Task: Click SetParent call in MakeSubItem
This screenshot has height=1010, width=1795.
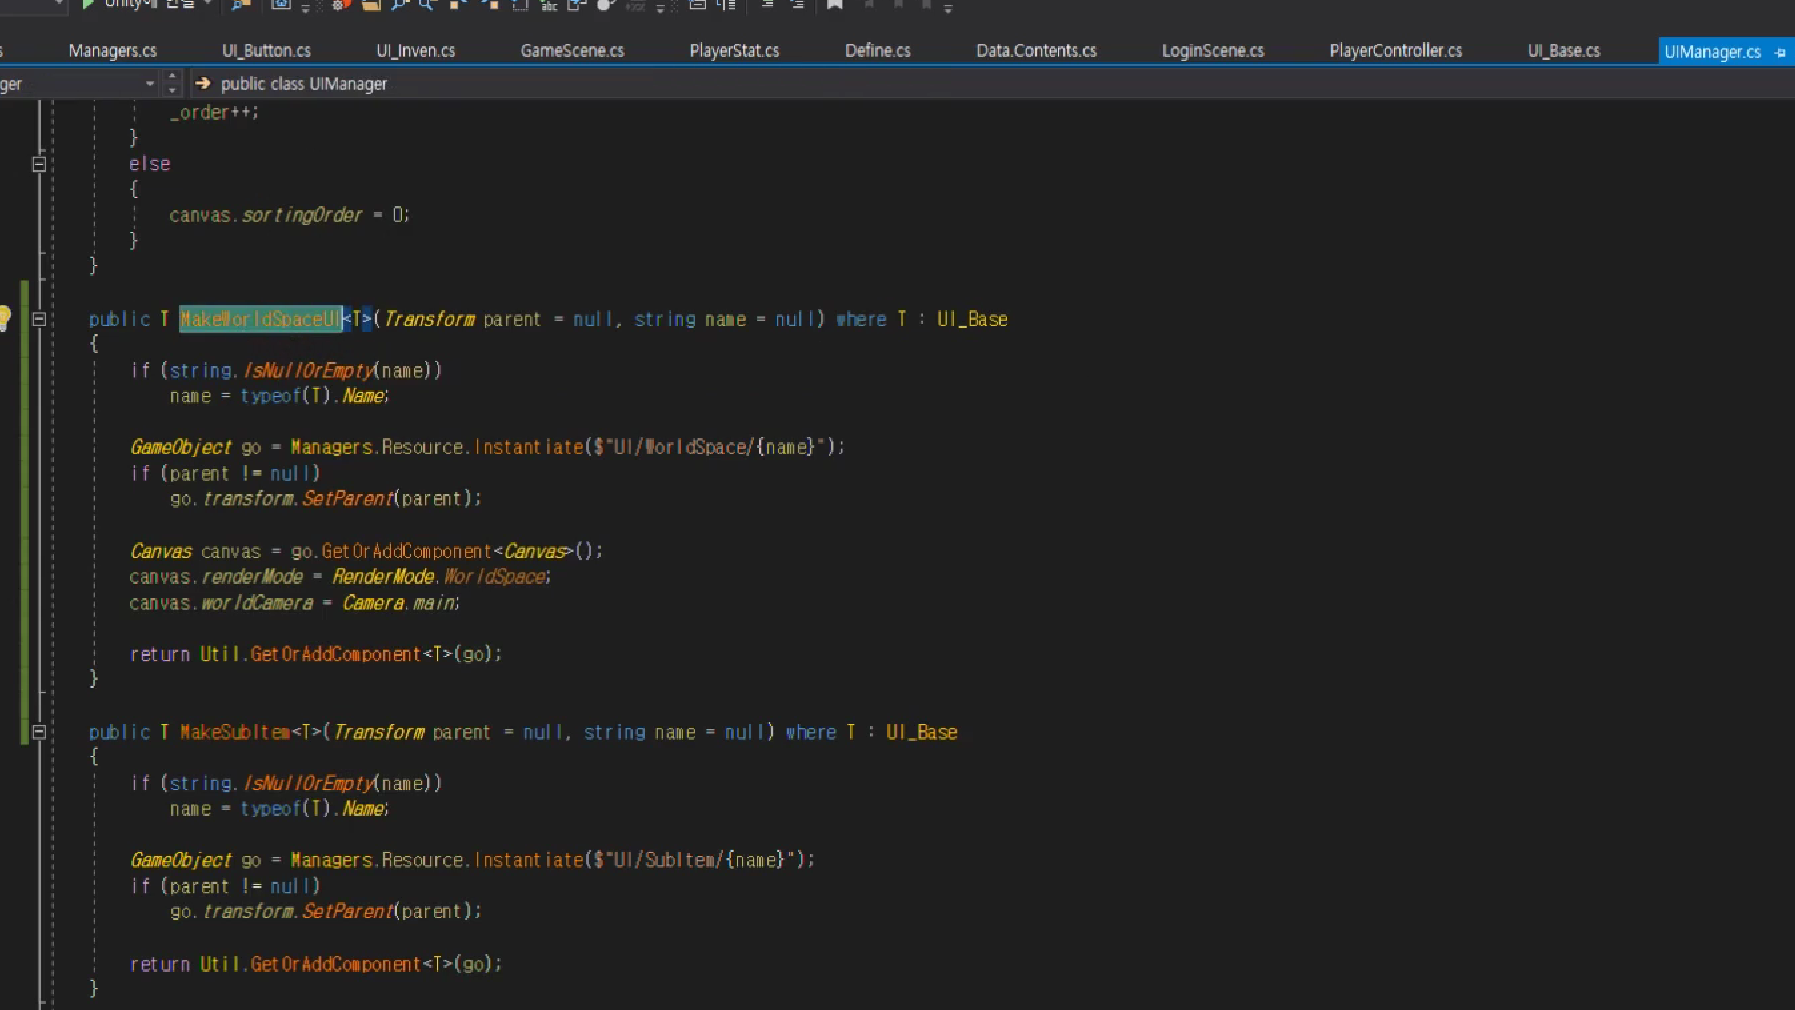Action: (x=347, y=911)
